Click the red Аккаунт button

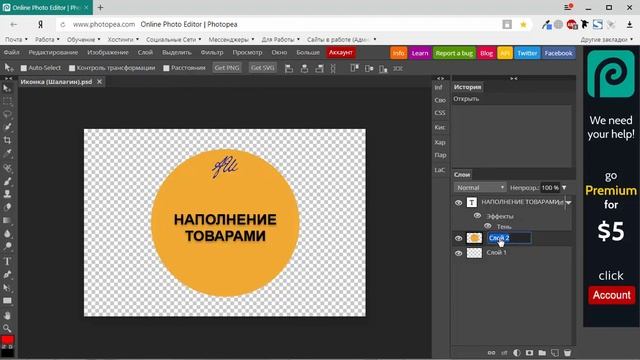(340, 52)
